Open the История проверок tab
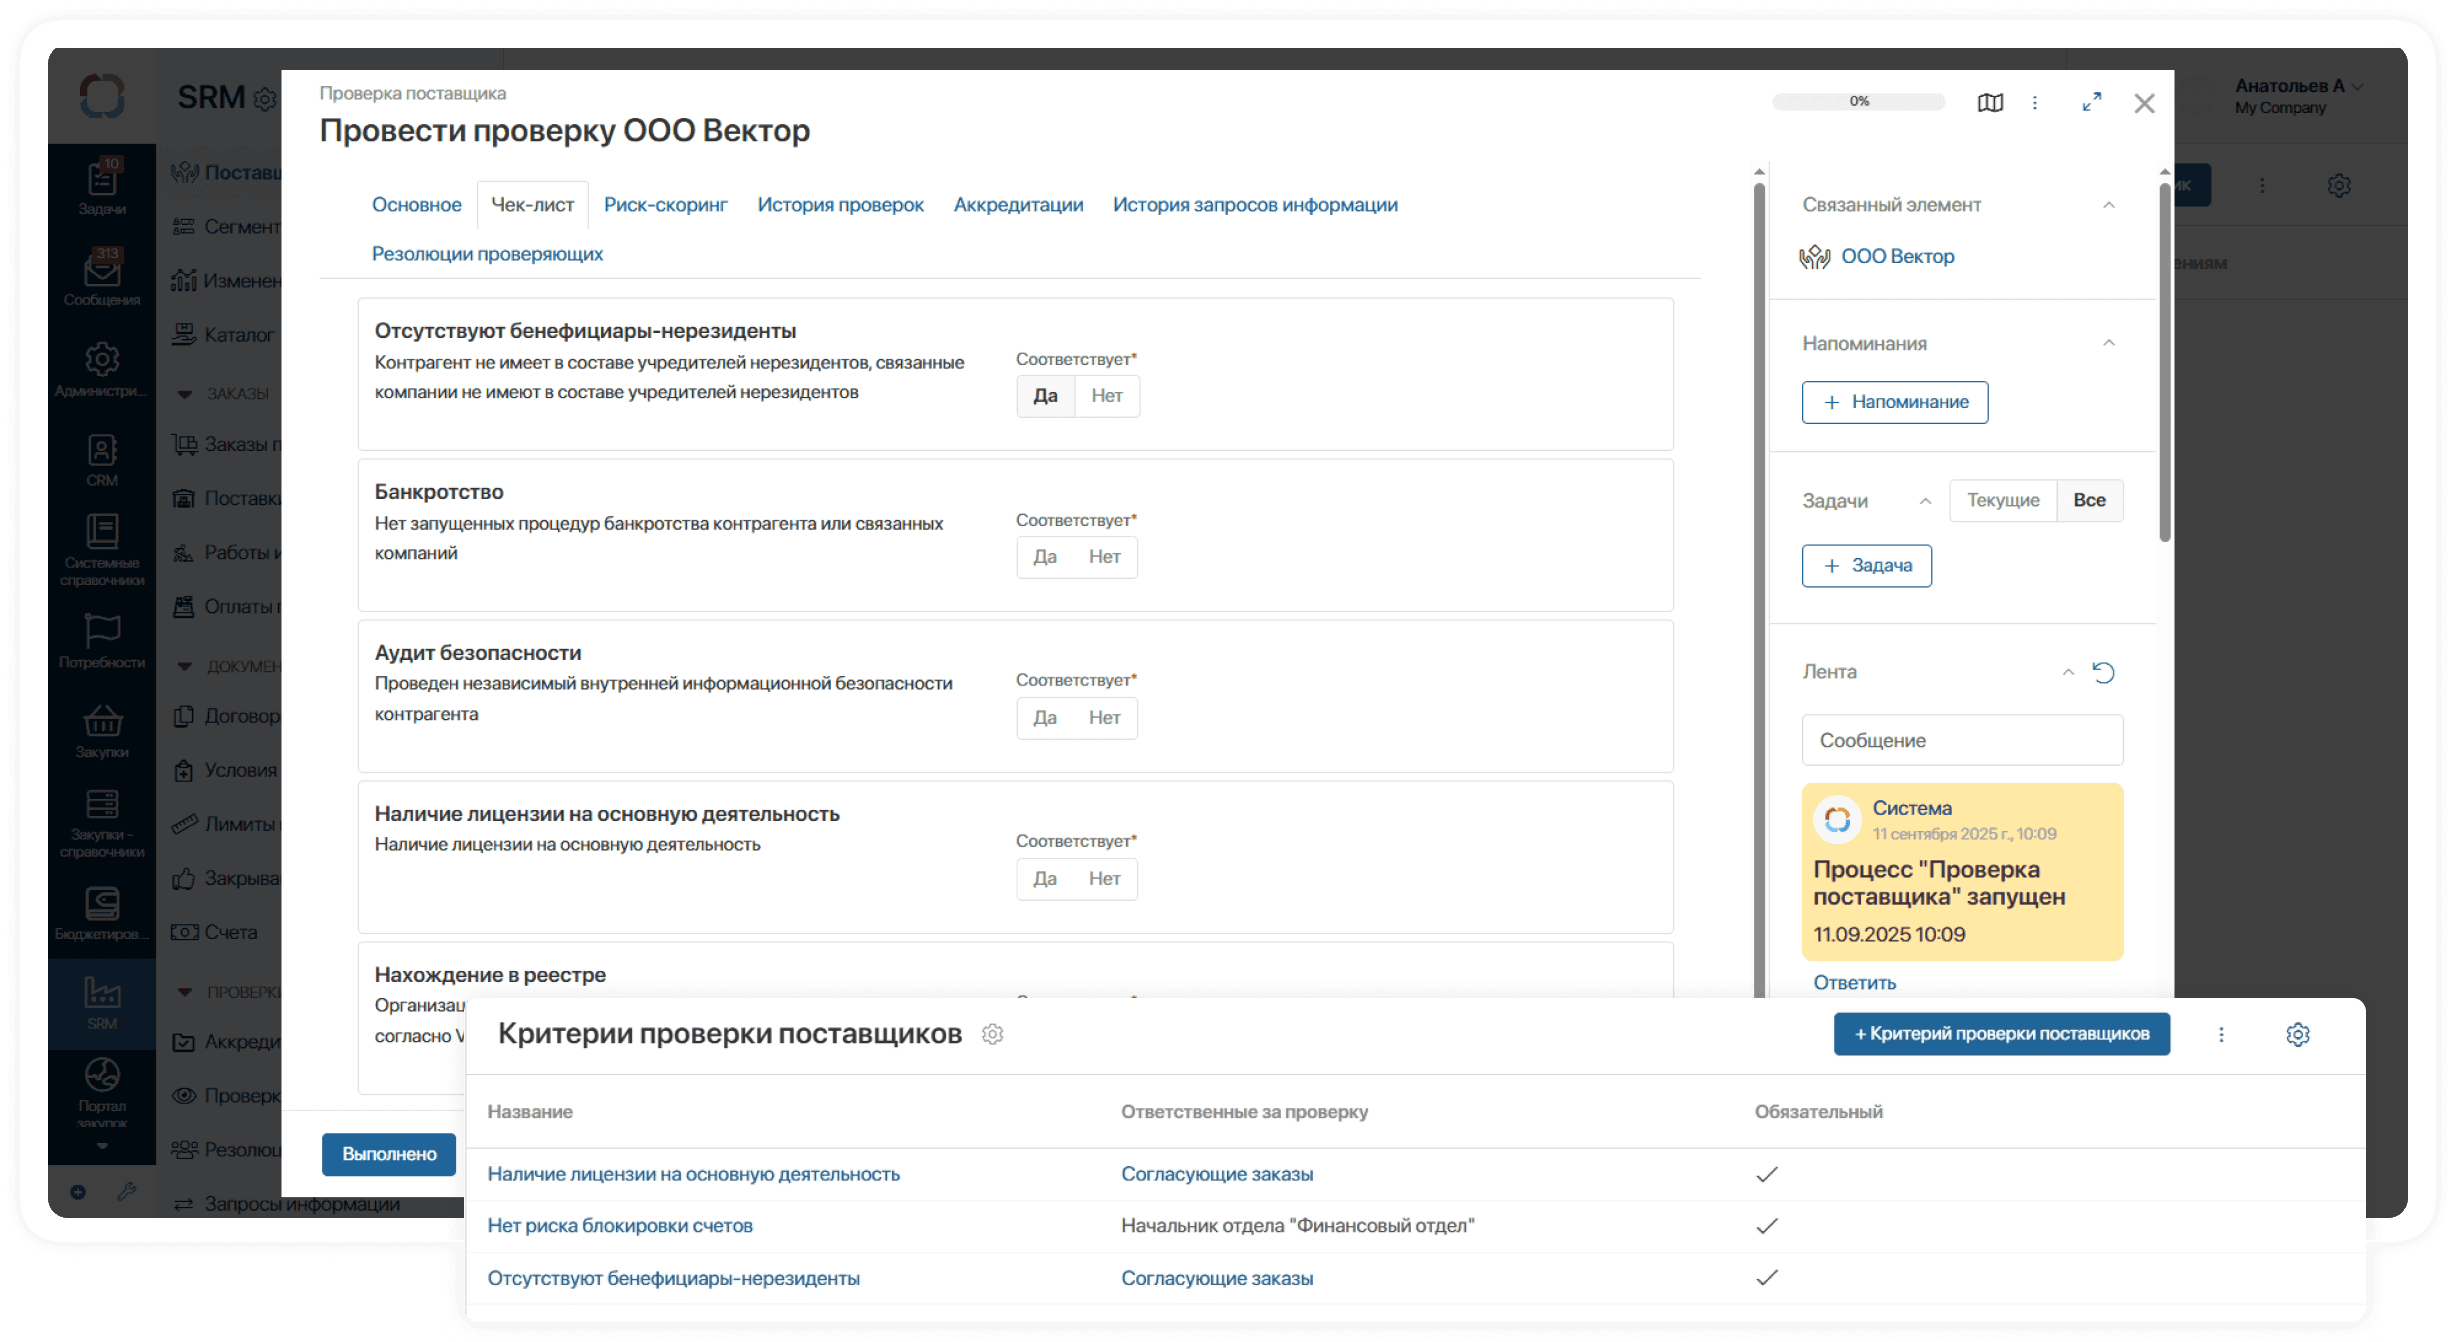This screenshot has height=1342, width=2456. coord(840,205)
